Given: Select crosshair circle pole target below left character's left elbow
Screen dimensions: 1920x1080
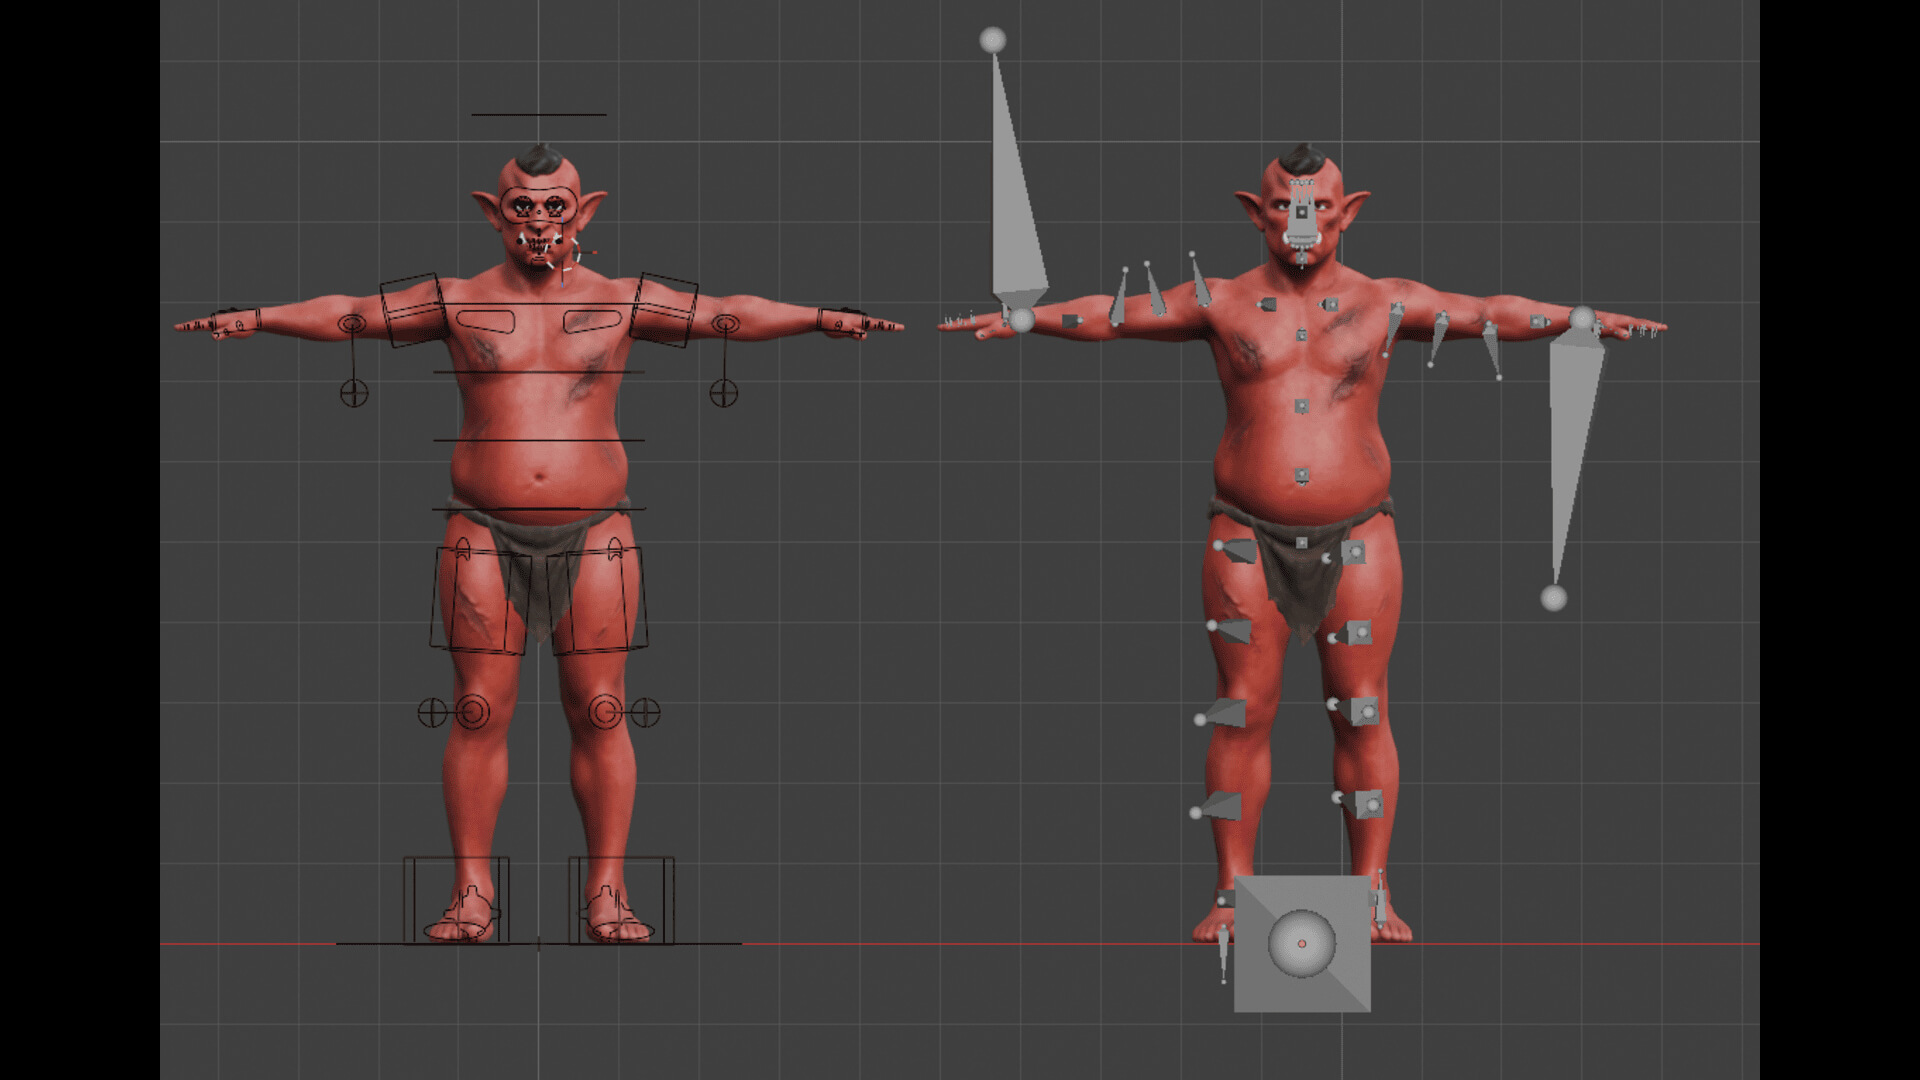Looking at the screenshot, I should [x=724, y=393].
